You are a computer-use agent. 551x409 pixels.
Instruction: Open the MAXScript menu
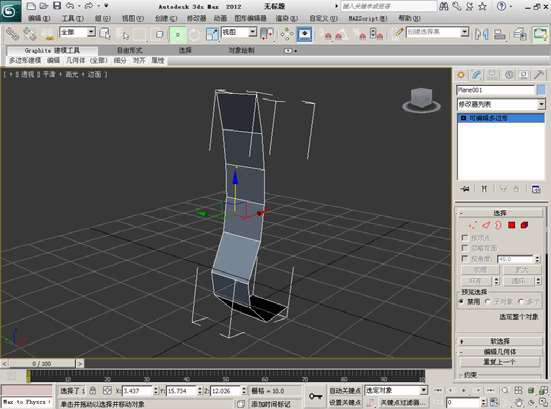click(x=368, y=18)
